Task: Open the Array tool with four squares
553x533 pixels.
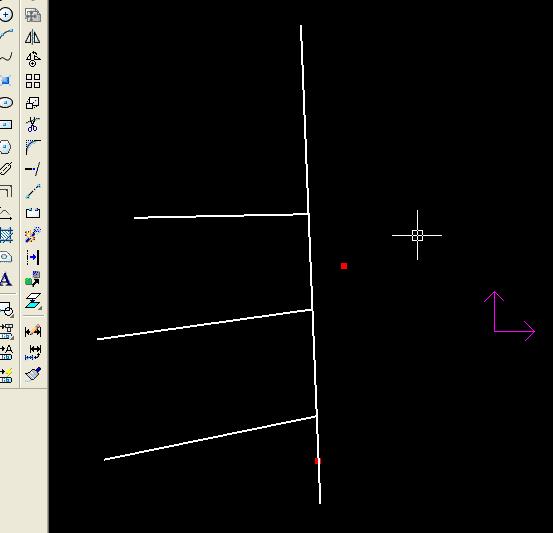Action: 33,81
